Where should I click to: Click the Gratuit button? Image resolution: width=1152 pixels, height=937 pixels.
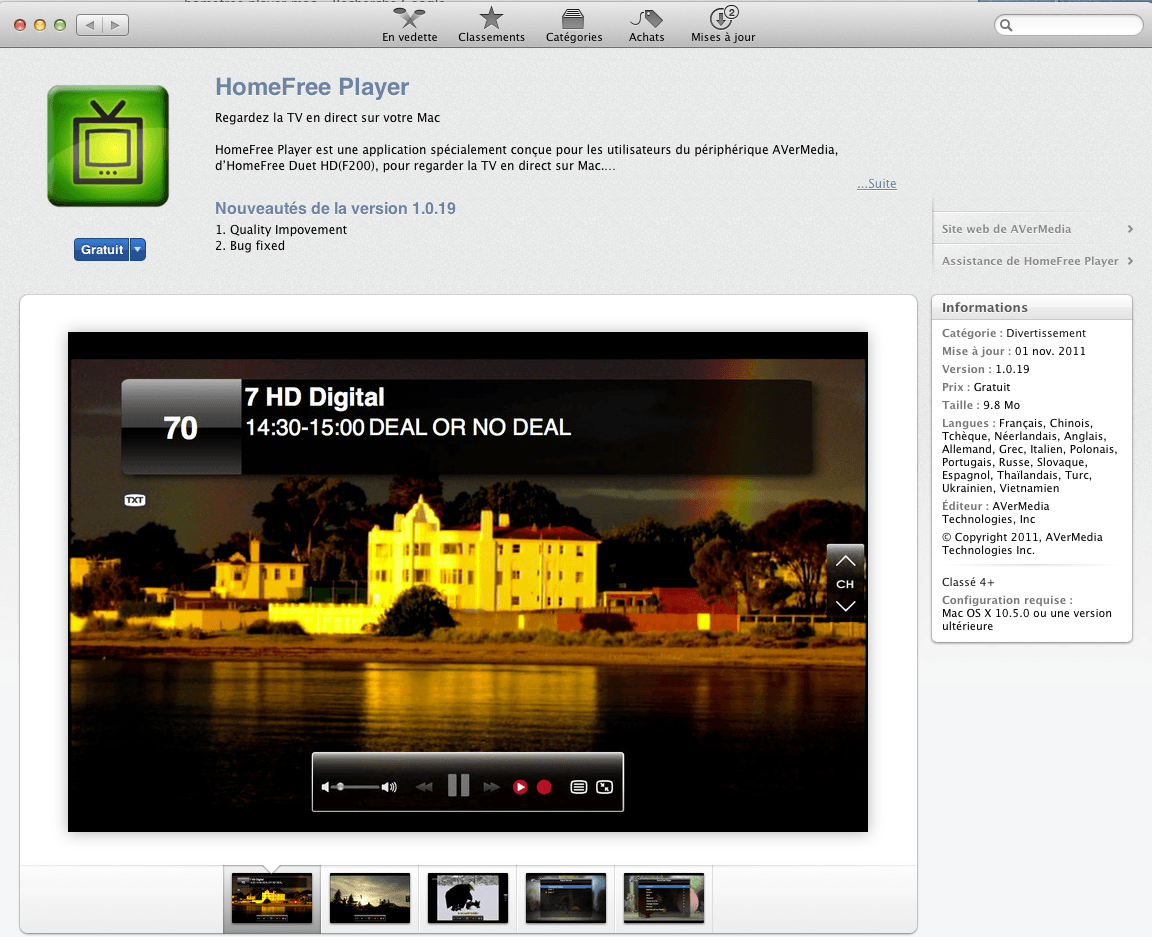(101, 250)
